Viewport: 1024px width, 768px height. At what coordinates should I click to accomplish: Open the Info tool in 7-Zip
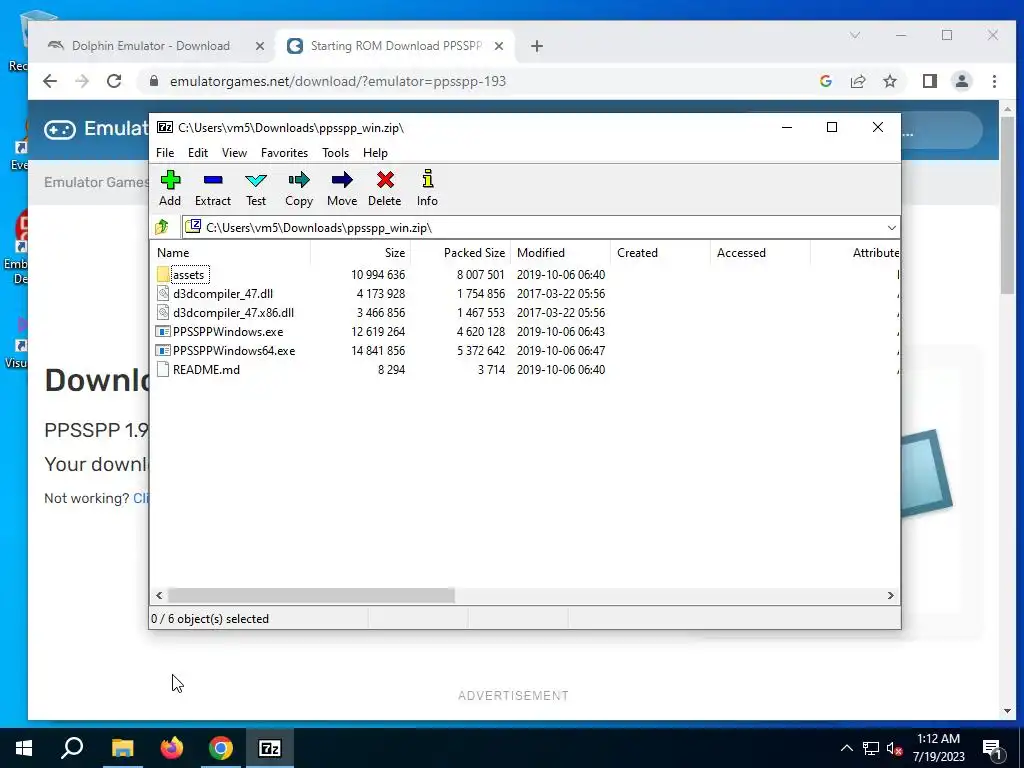427,189
